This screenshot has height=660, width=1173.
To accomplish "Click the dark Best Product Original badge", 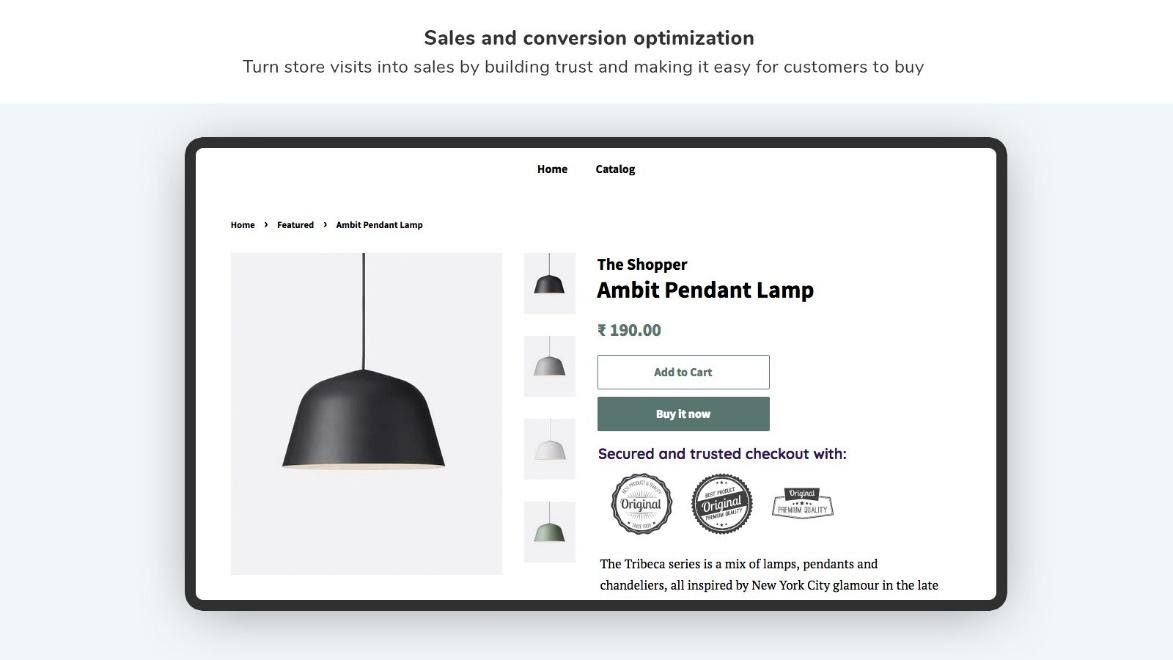I will [722, 504].
